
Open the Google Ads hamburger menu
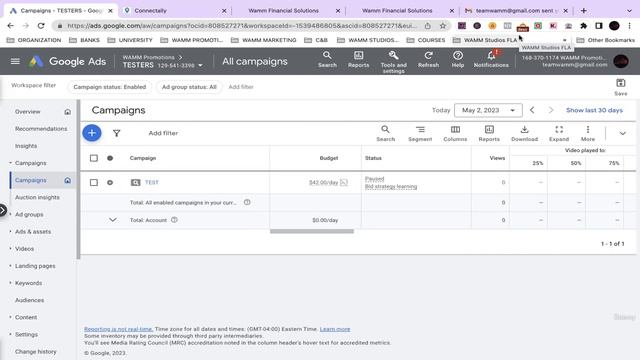[15, 61]
